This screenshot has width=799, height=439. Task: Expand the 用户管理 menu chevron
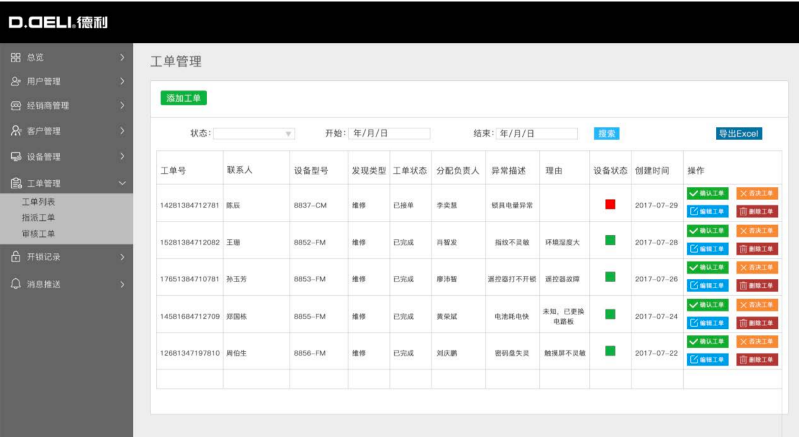[122, 81]
